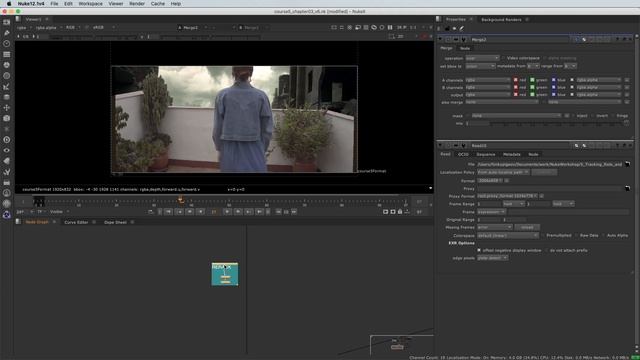Image resolution: width=640 pixels, height=360 pixels.
Task: Switch to the Curve Editor tab
Action: pos(76,222)
